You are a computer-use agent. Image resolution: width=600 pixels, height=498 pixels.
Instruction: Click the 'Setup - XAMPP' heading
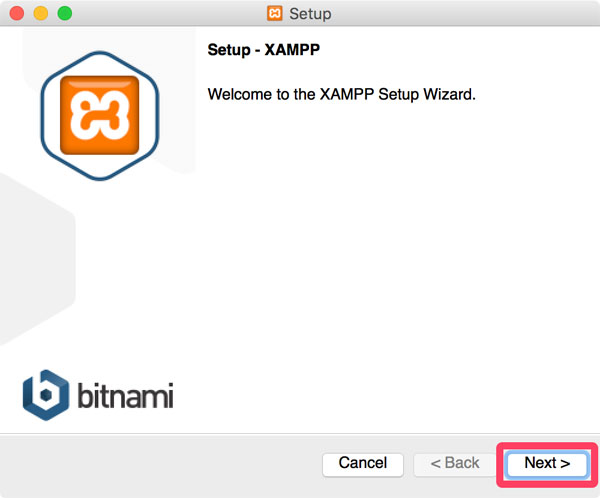click(263, 50)
